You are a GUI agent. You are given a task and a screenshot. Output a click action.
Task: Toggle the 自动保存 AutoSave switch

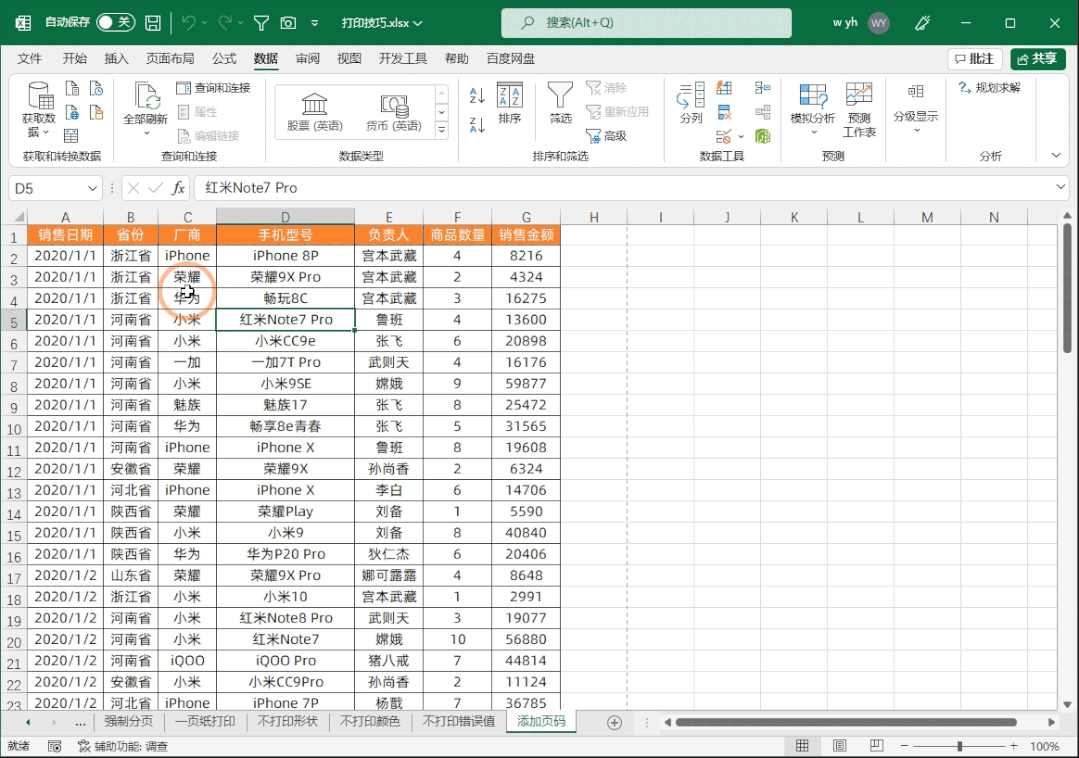pos(115,23)
